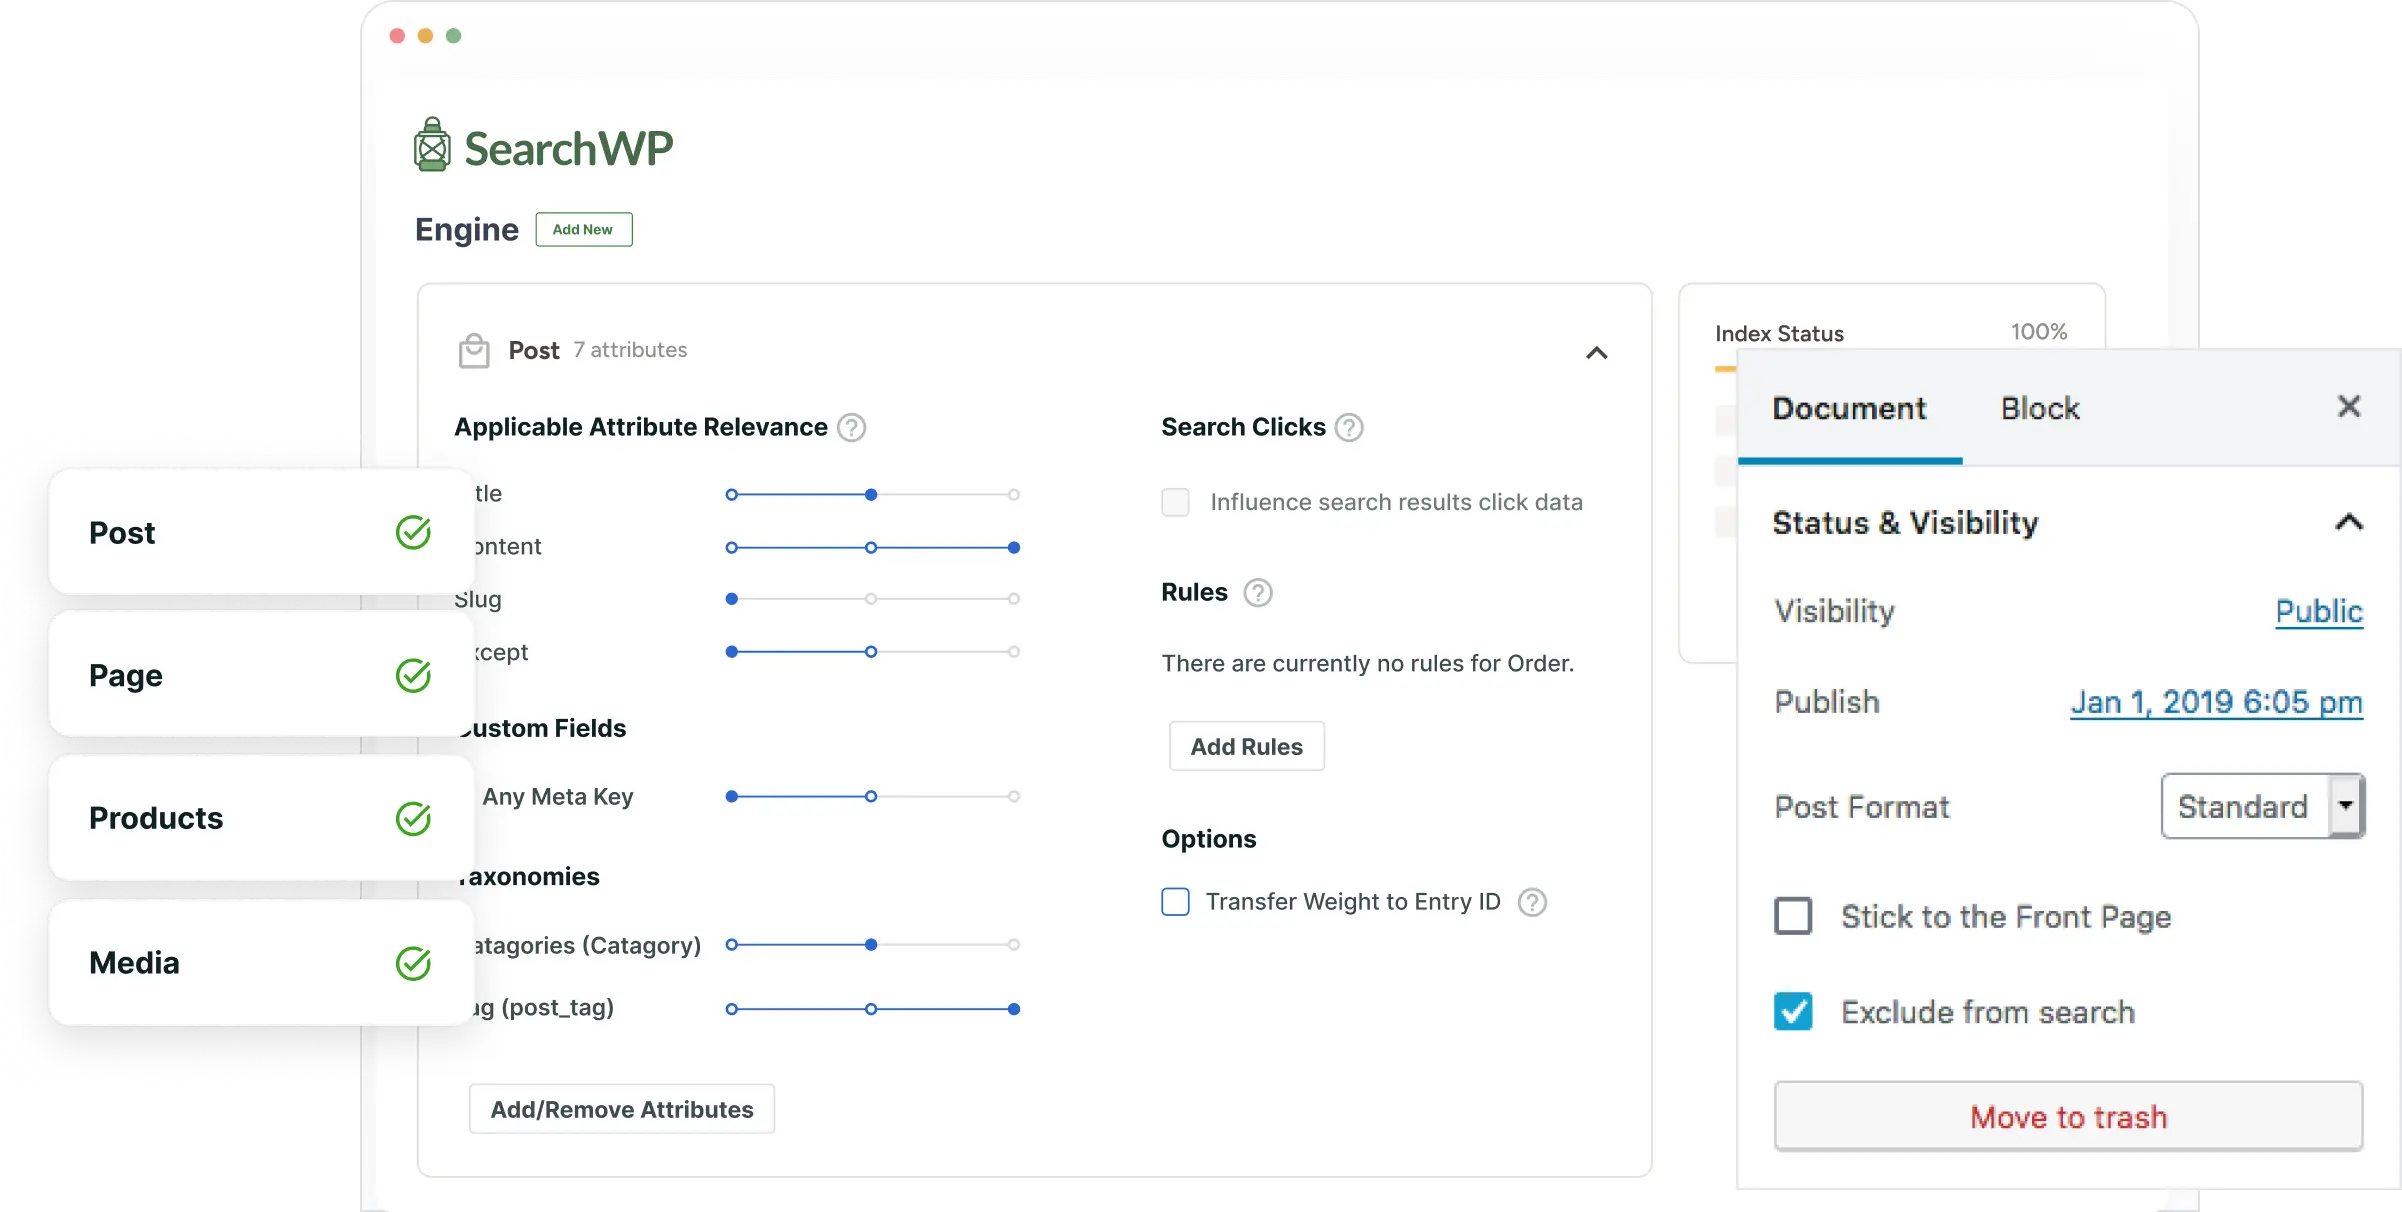The height and width of the screenshot is (1212, 2402).
Task: Click the Add/Remove Attributes button
Action: pos(618,1107)
